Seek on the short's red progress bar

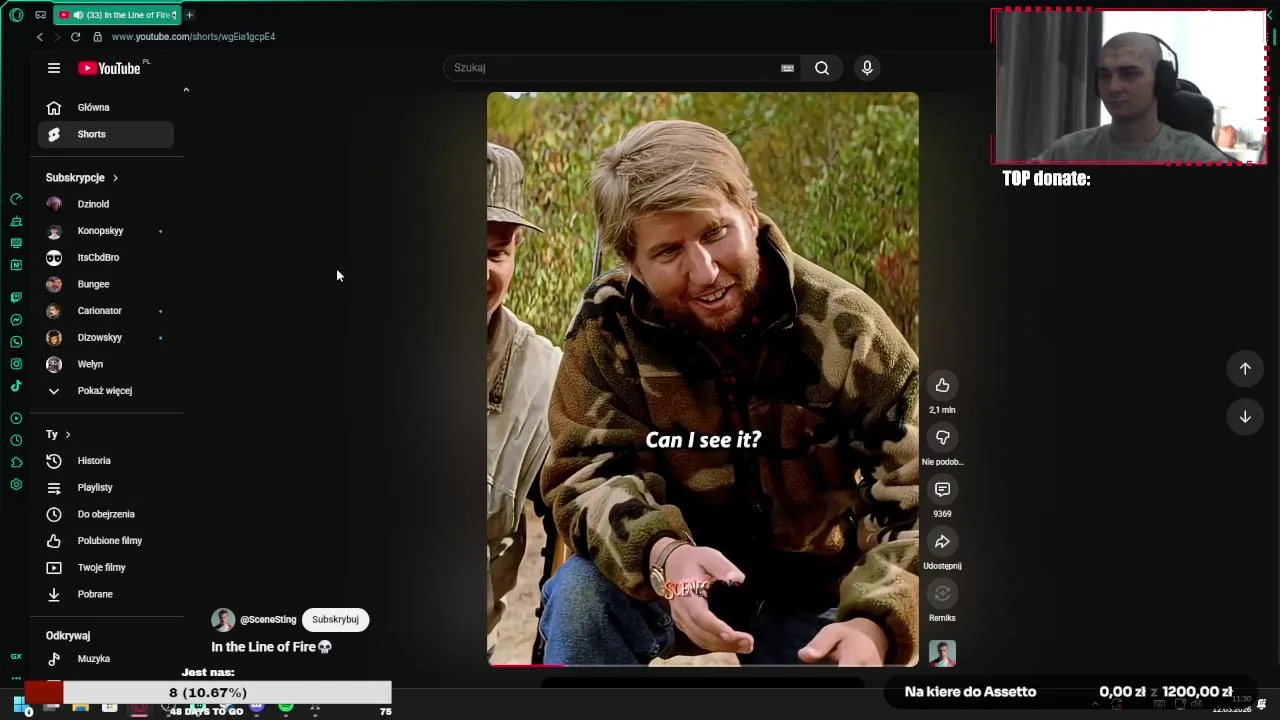tap(702, 664)
